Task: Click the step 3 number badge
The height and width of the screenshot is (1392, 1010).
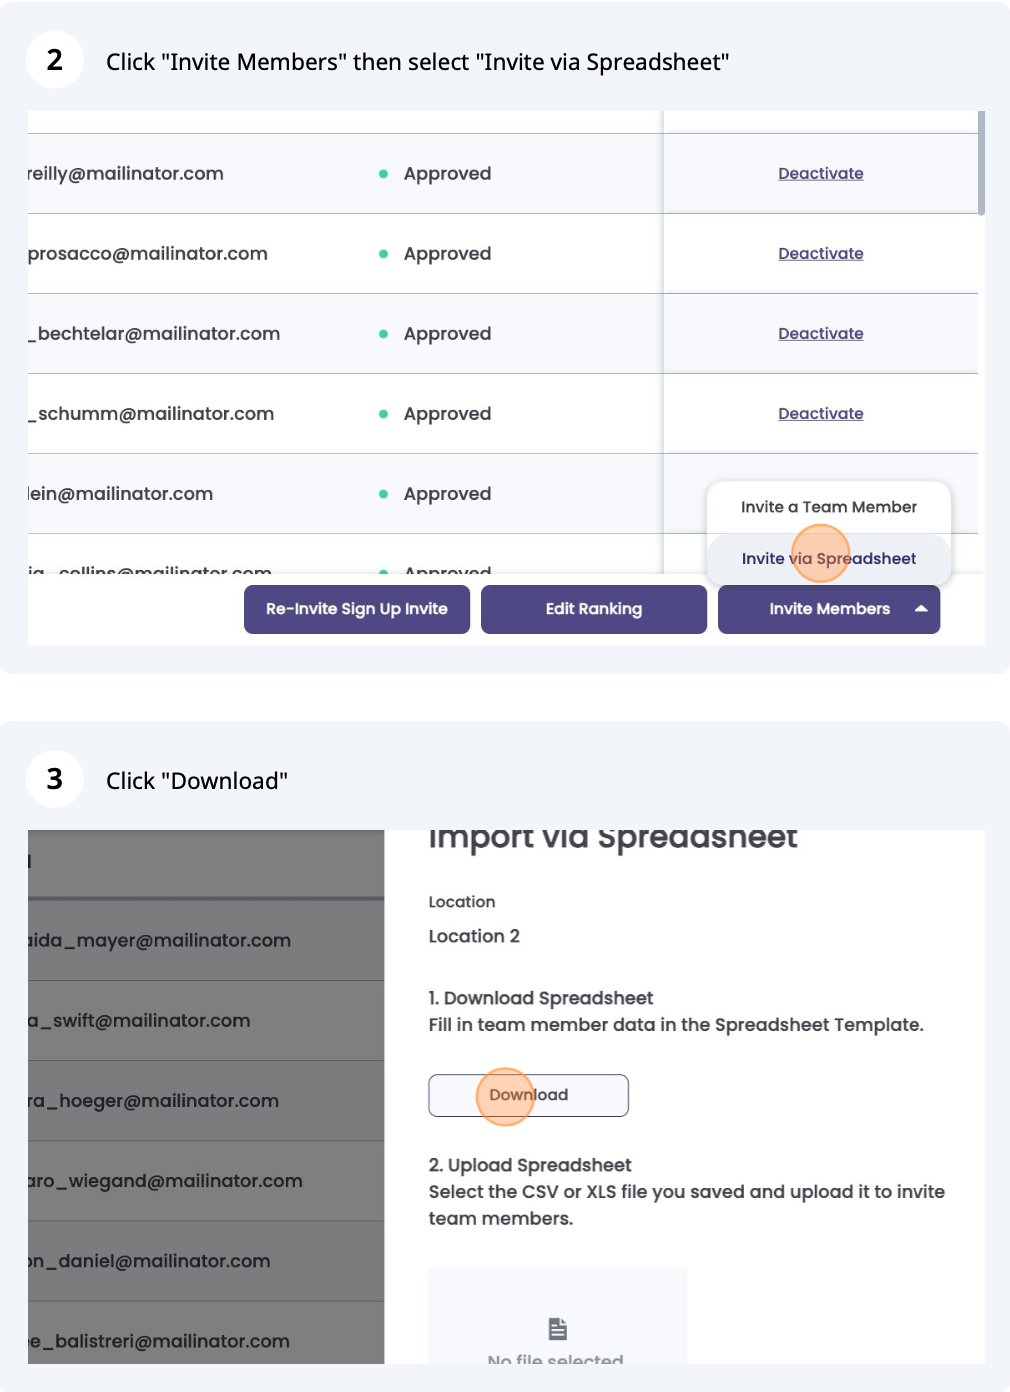Action: click(x=54, y=779)
